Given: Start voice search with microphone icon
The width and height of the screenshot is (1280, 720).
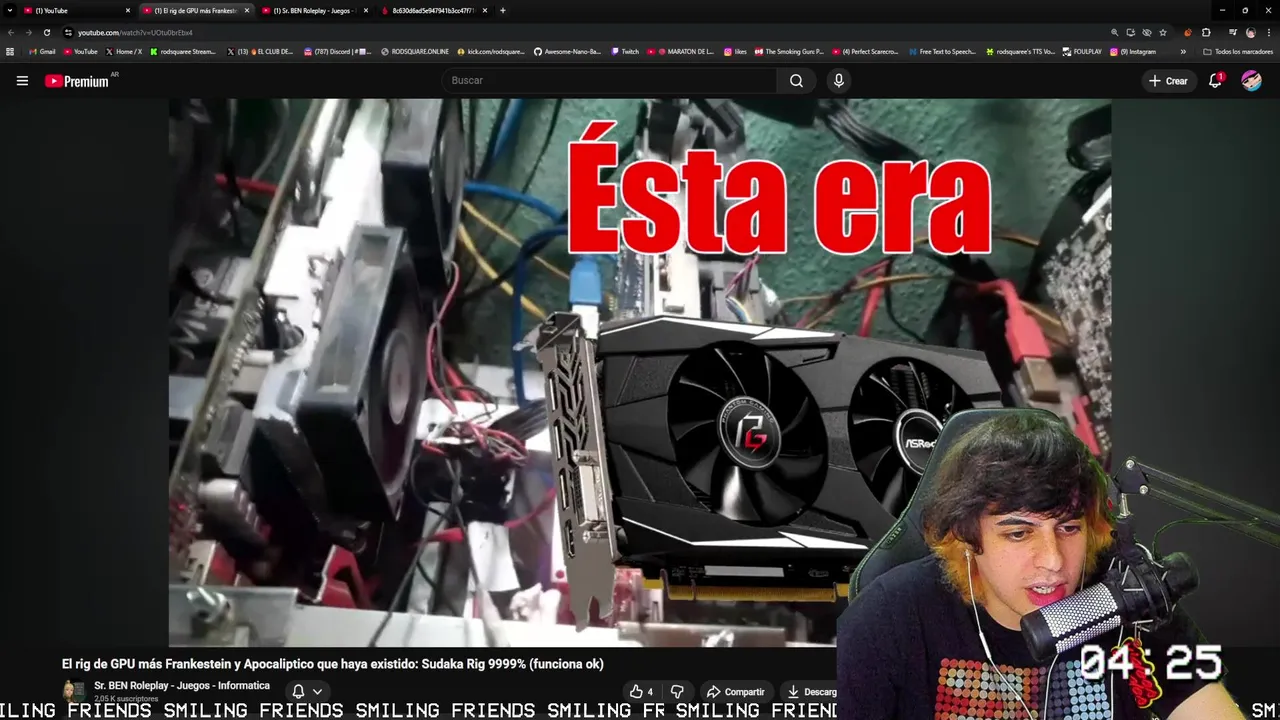Looking at the screenshot, I should [x=839, y=81].
